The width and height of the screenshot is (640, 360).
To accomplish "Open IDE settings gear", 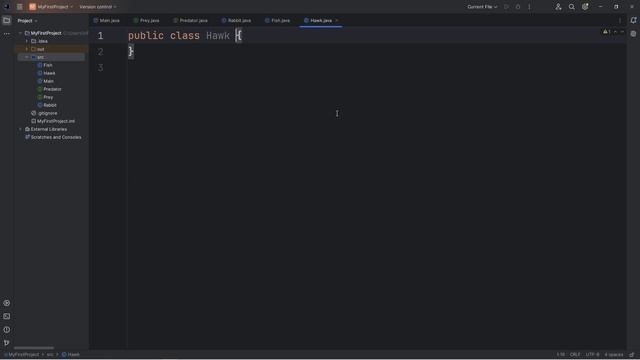I will tap(585, 7).
